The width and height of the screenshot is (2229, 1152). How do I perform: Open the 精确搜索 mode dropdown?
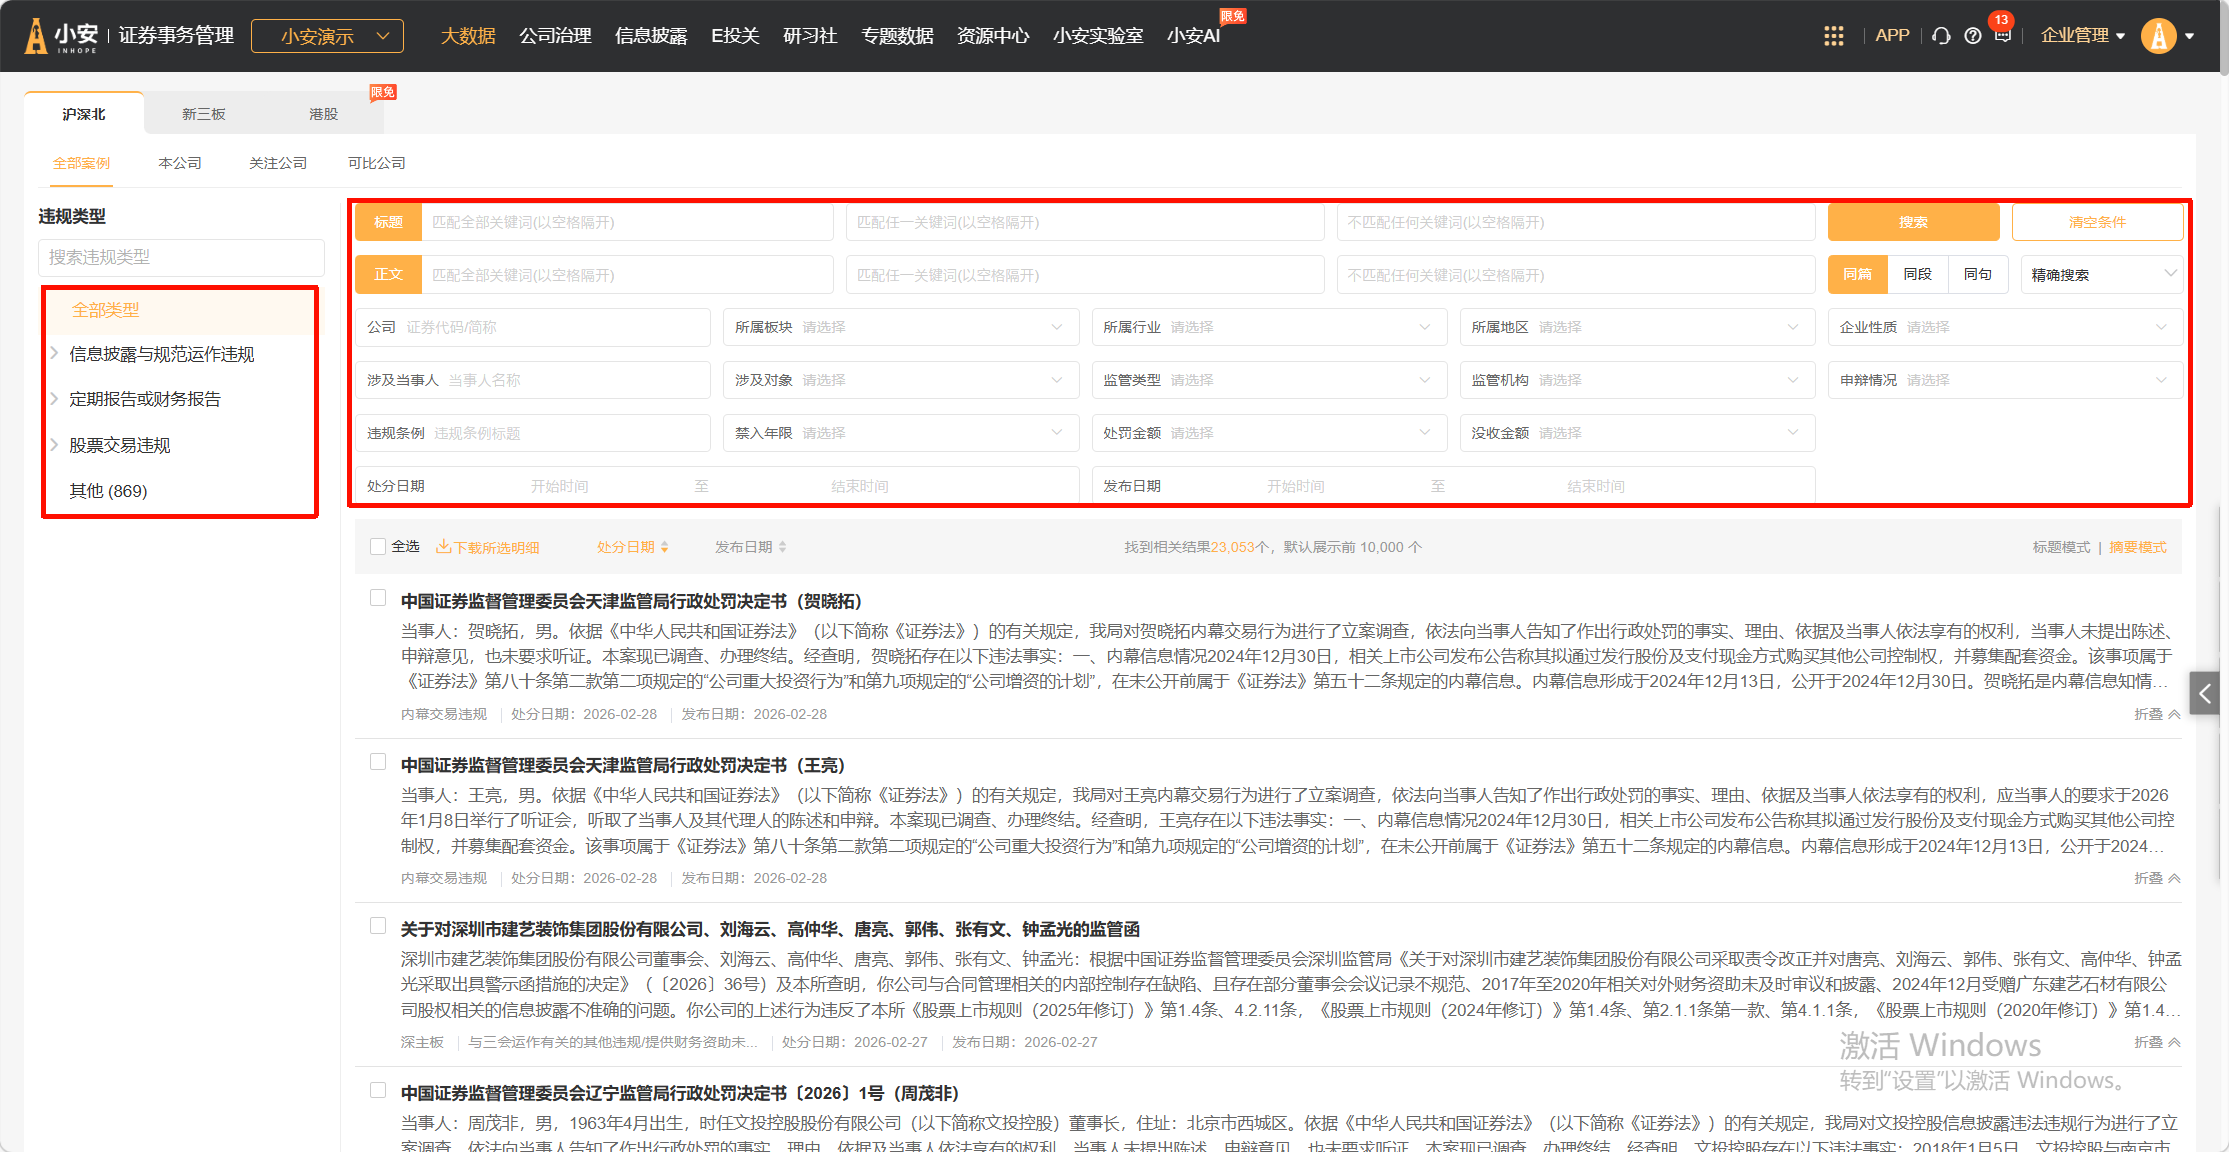click(2100, 275)
